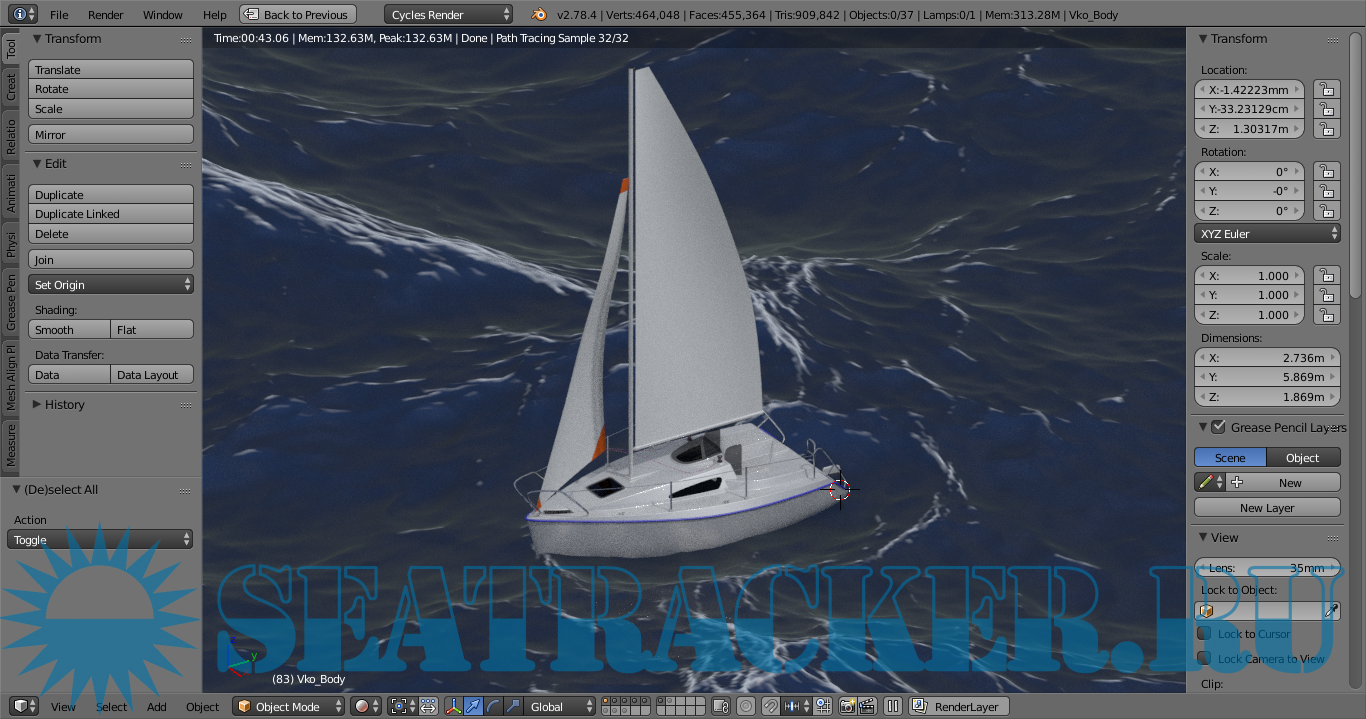1366x719 pixels.
Task: Toggle the 3D manipulator widget icon
Action: 453,707
